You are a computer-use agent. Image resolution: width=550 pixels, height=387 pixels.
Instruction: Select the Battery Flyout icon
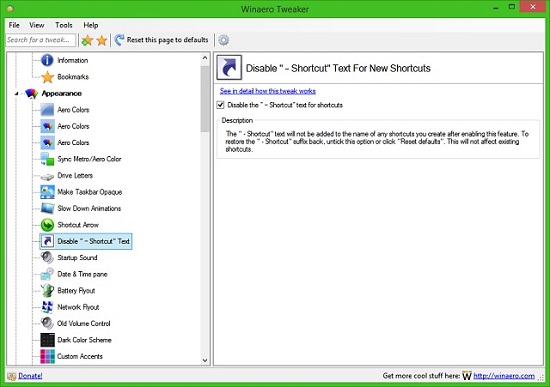[47, 291]
